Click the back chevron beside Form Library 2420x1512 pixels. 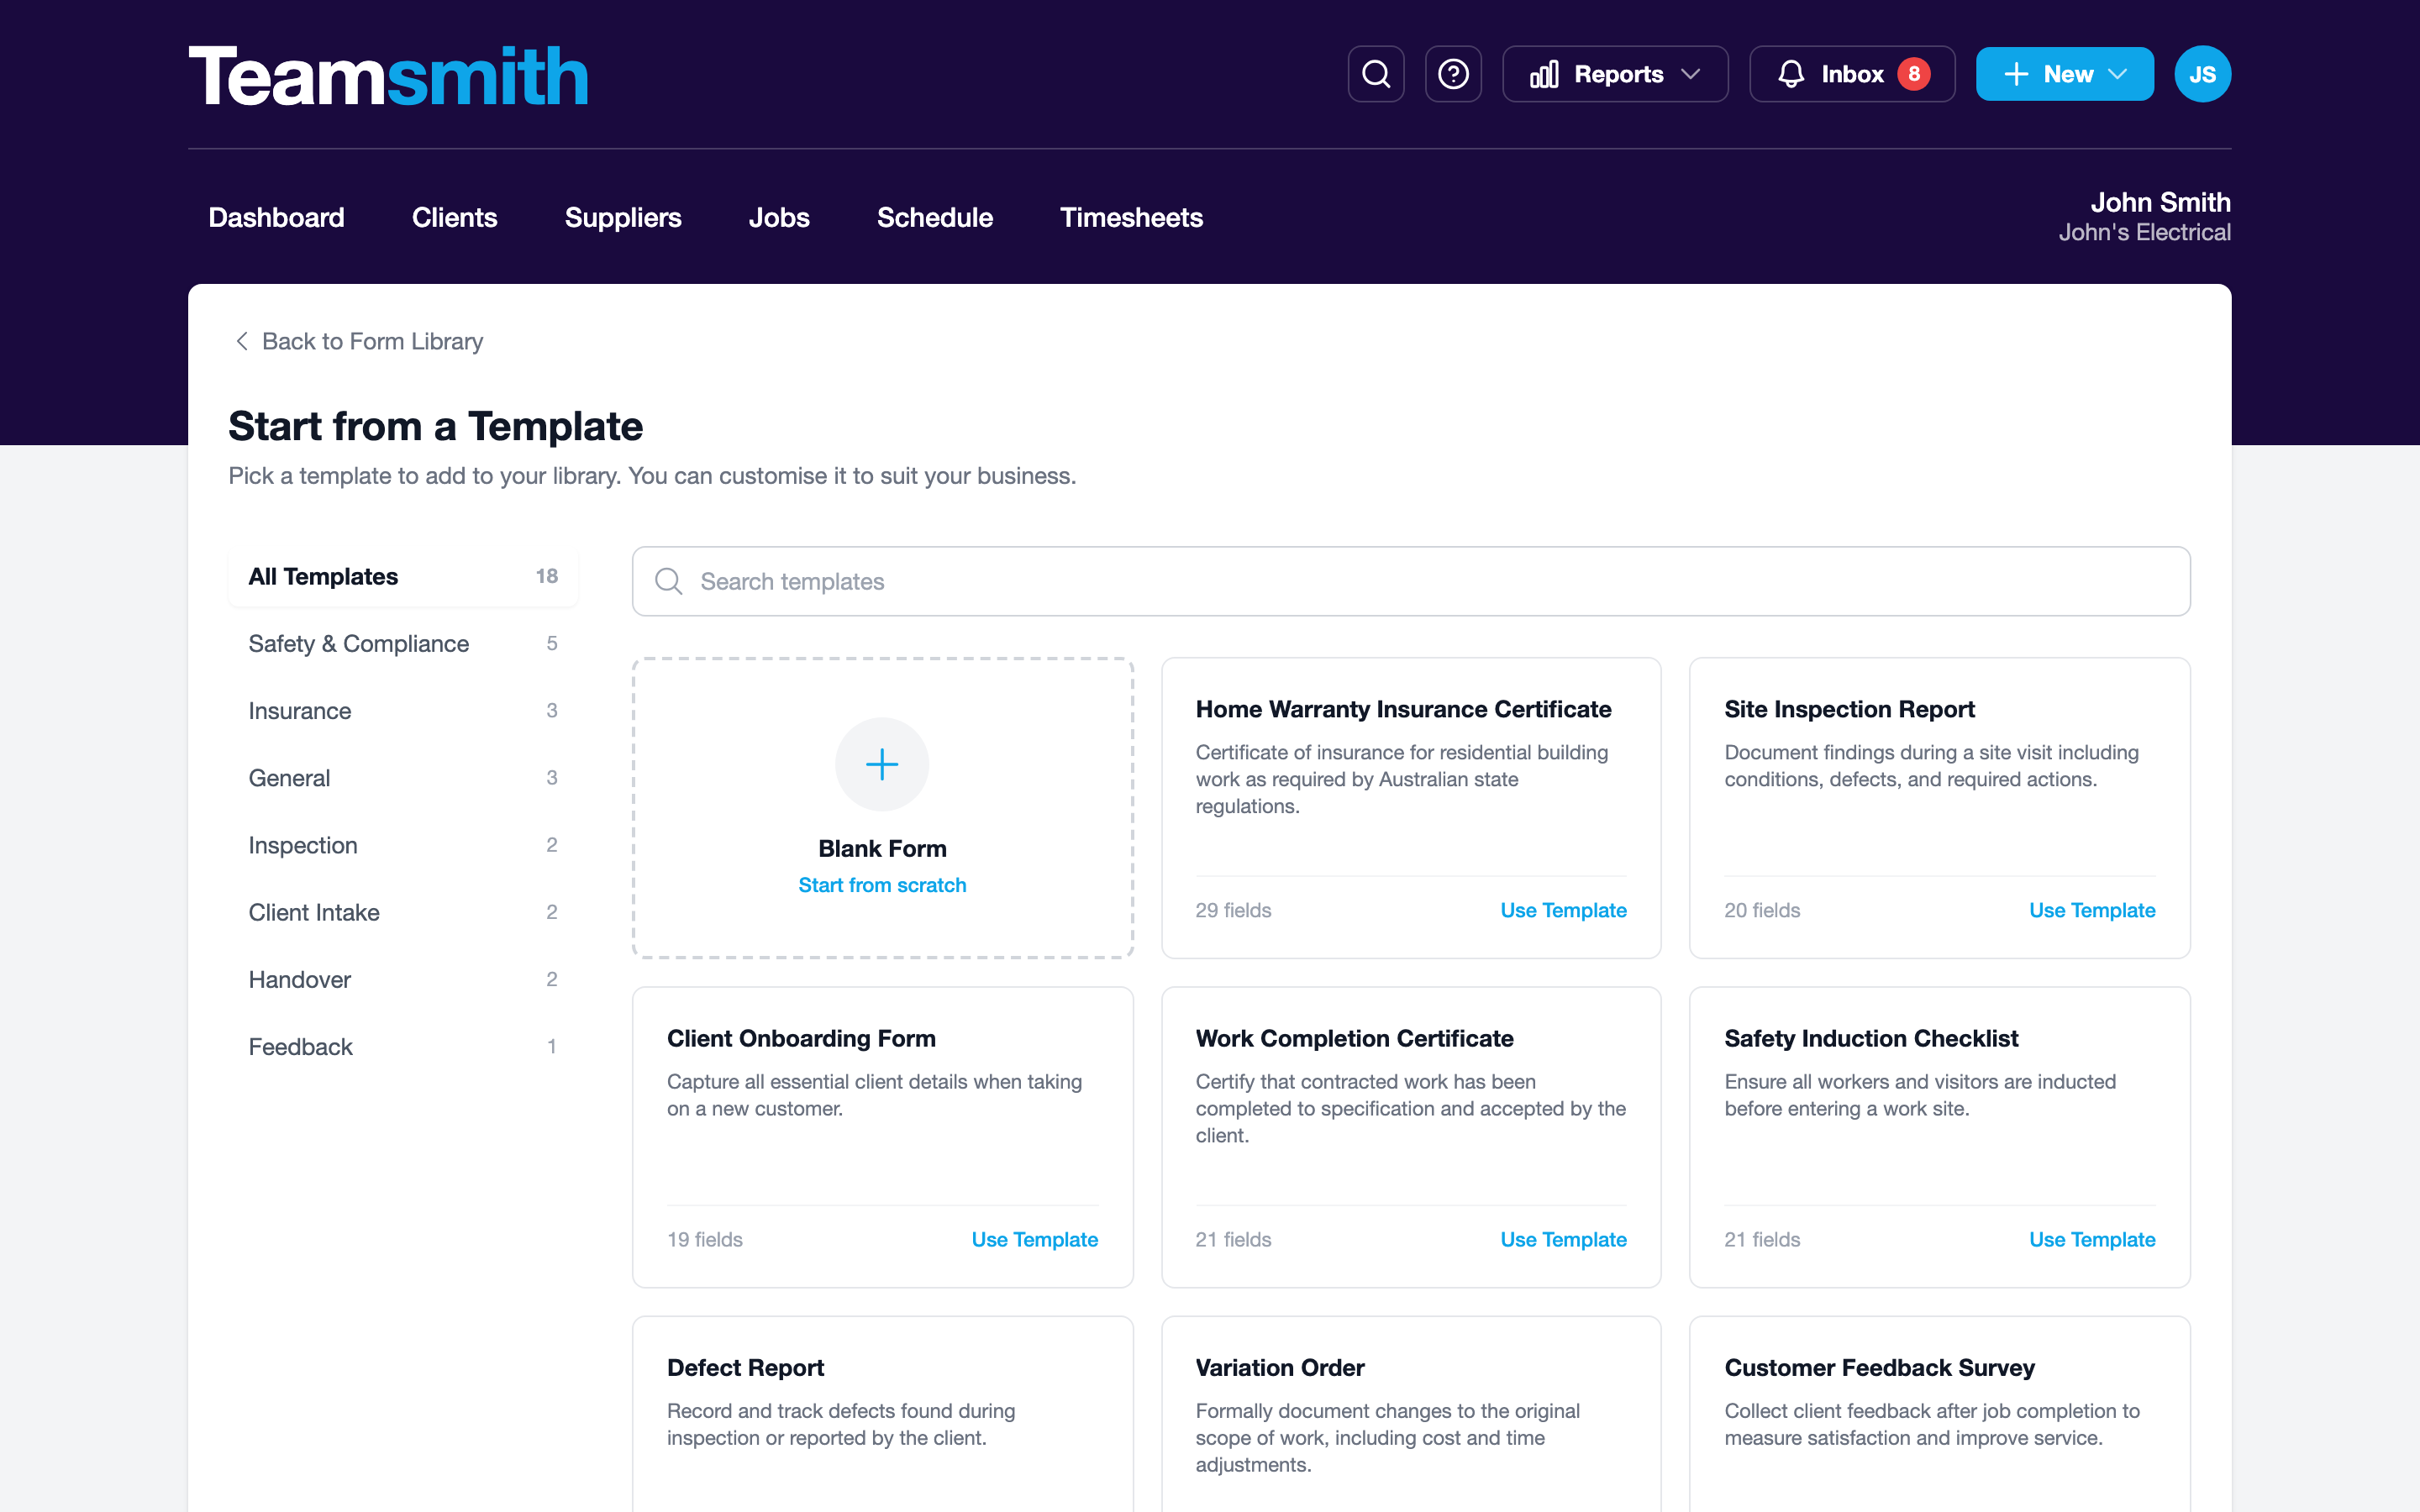click(x=241, y=341)
